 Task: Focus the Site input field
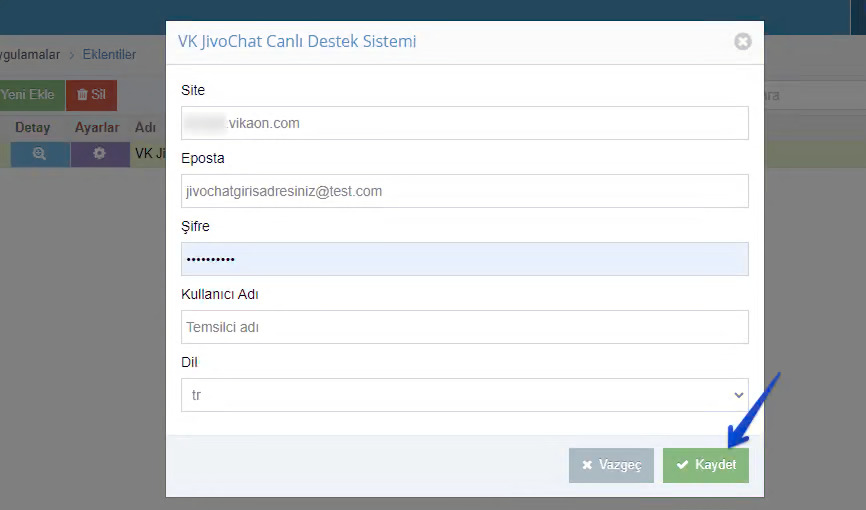coord(464,123)
